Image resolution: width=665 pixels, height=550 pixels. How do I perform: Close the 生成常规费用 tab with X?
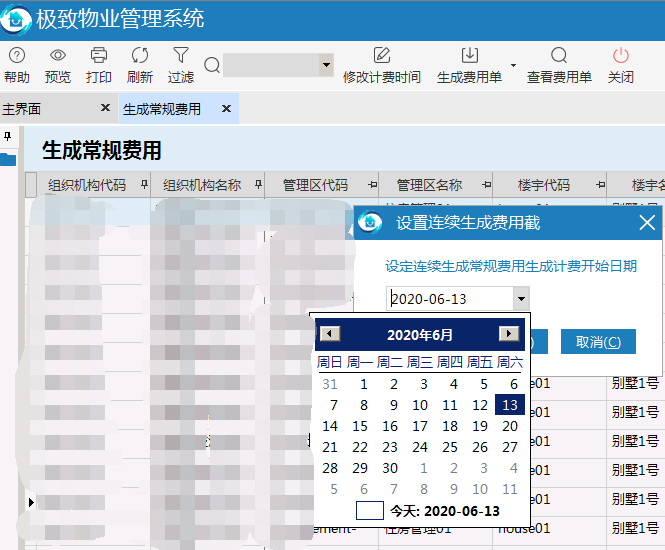[226, 109]
